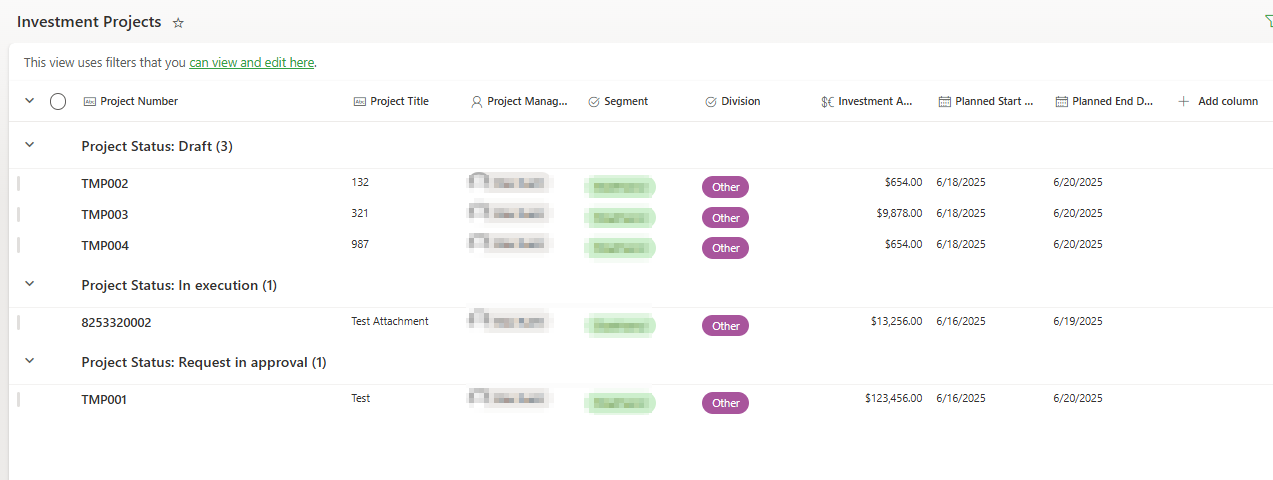Collapse the Project Status: Draft group
This screenshot has height=480, width=1273.
[x=29, y=145]
